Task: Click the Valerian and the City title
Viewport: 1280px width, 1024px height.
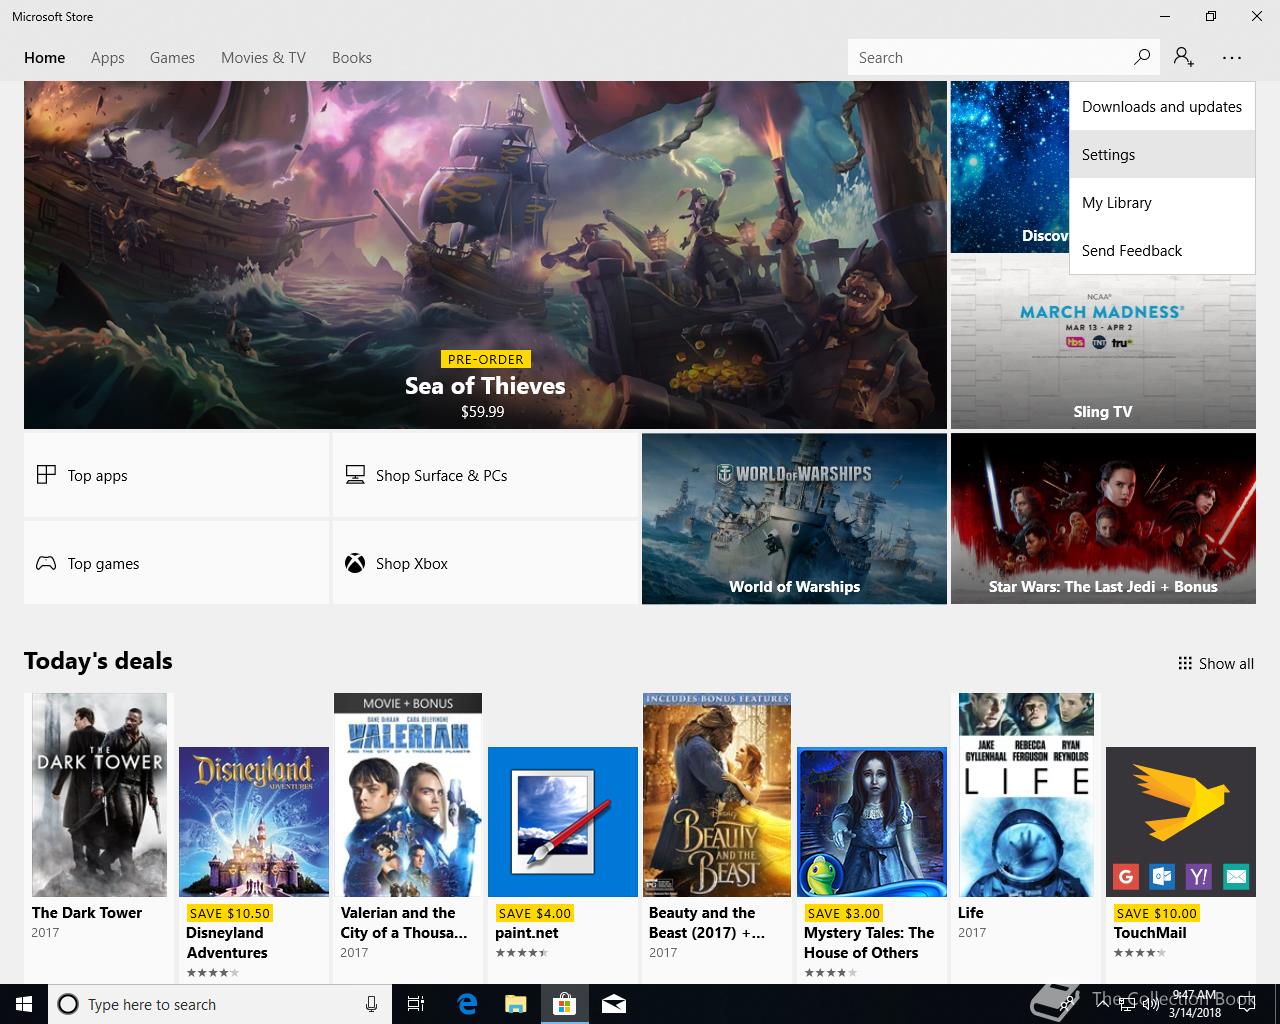Action: coord(404,922)
